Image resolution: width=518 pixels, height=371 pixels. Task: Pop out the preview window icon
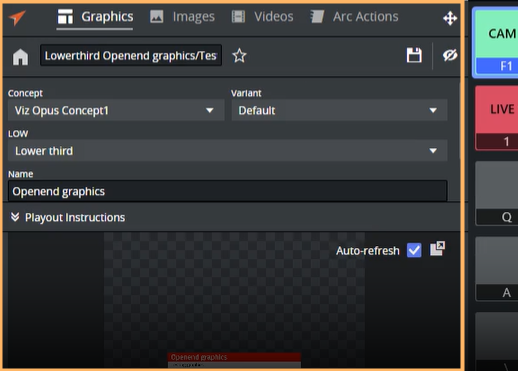click(x=437, y=249)
